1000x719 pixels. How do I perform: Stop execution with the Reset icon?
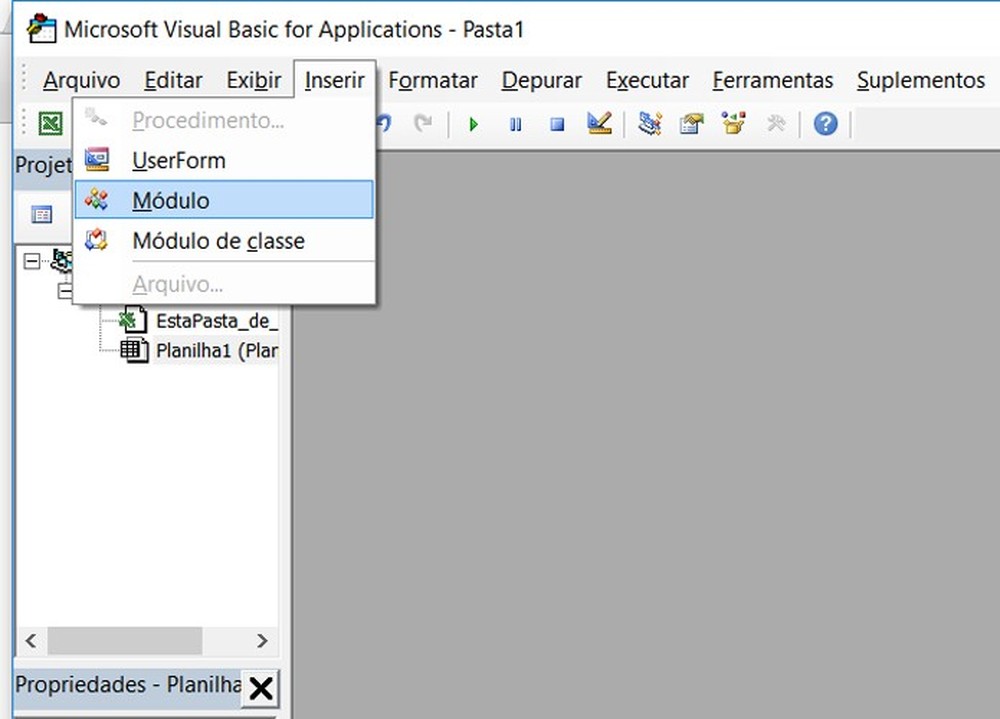(556, 123)
